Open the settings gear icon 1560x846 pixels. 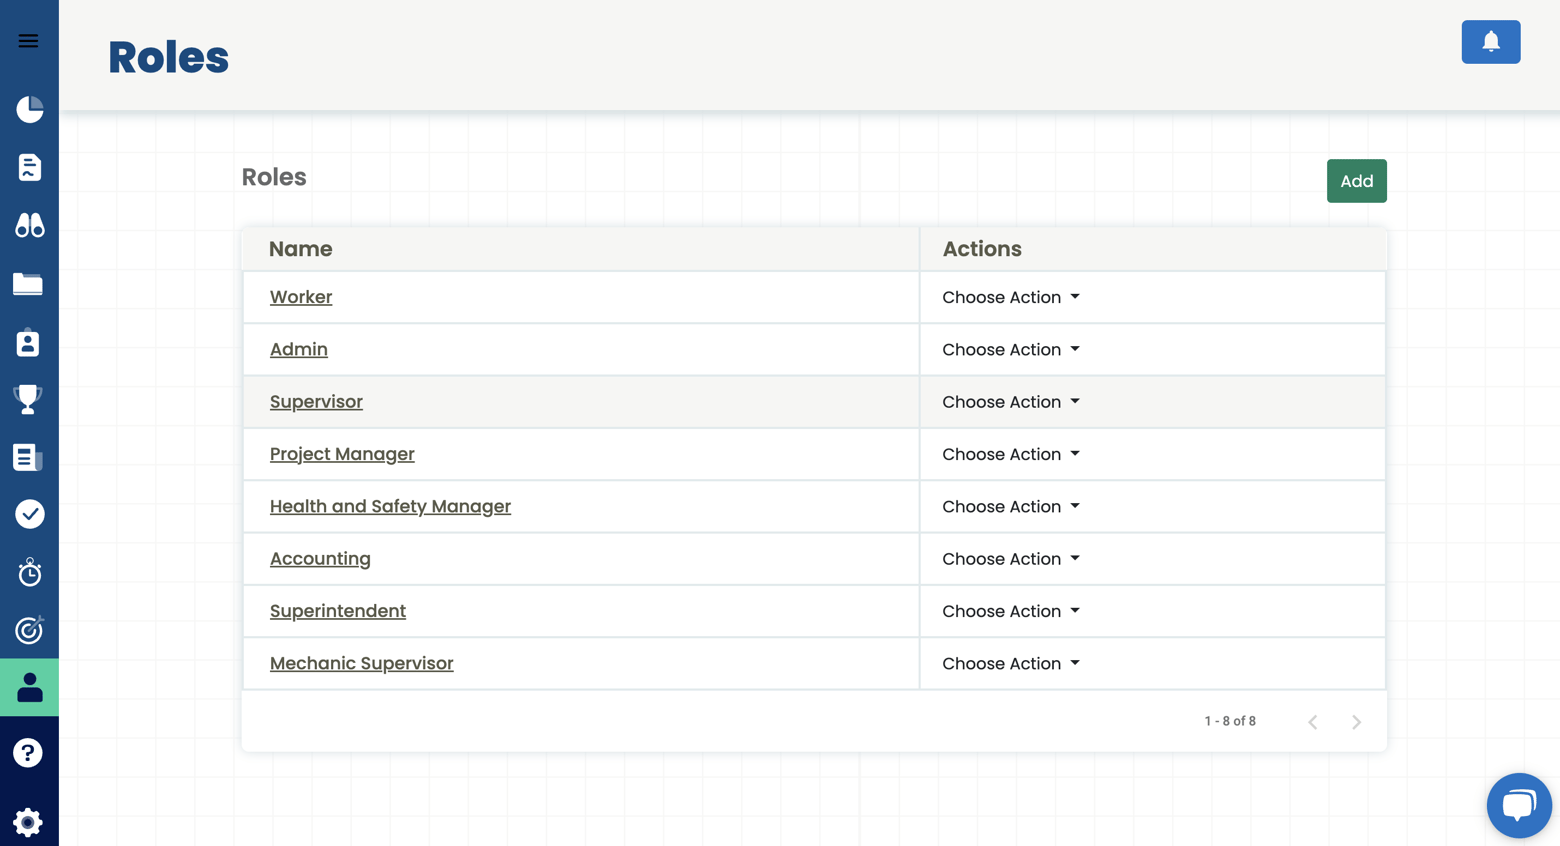click(x=28, y=822)
